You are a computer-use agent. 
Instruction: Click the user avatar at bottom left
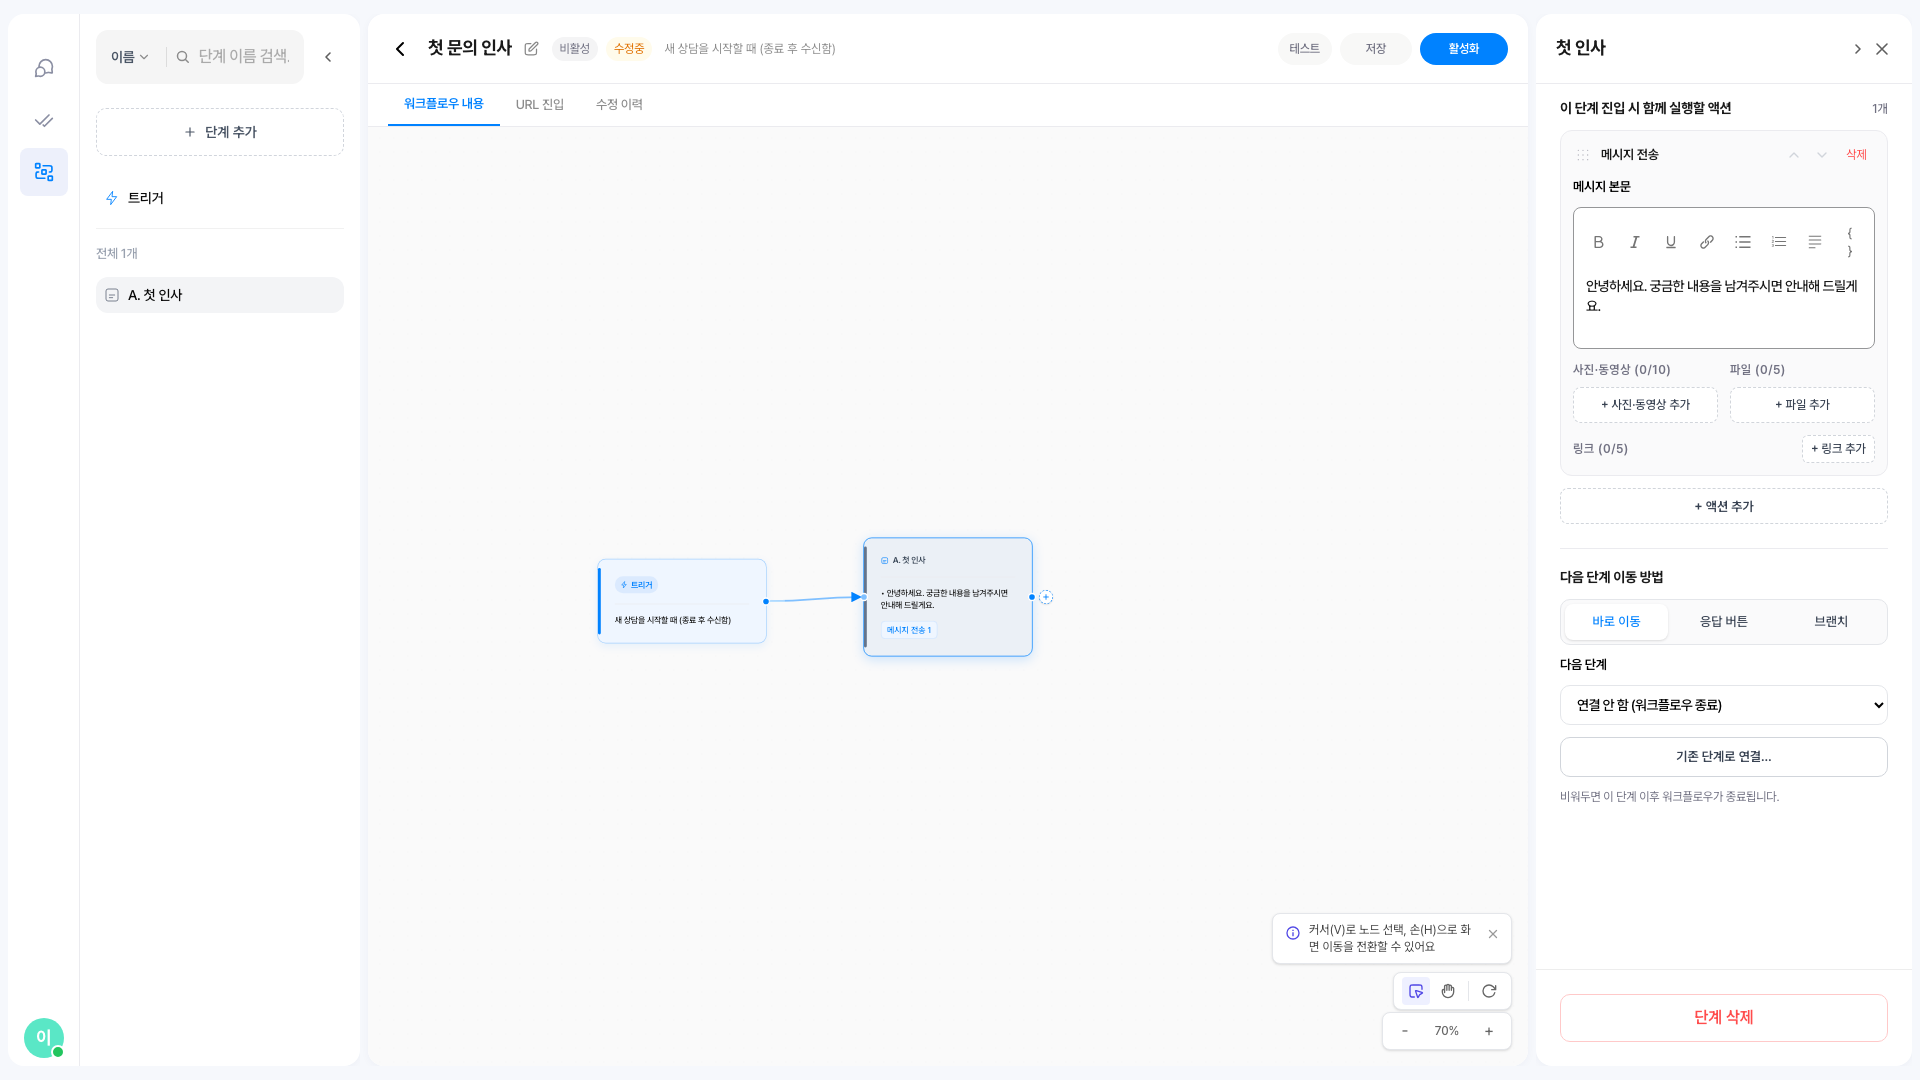(44, 1038)
